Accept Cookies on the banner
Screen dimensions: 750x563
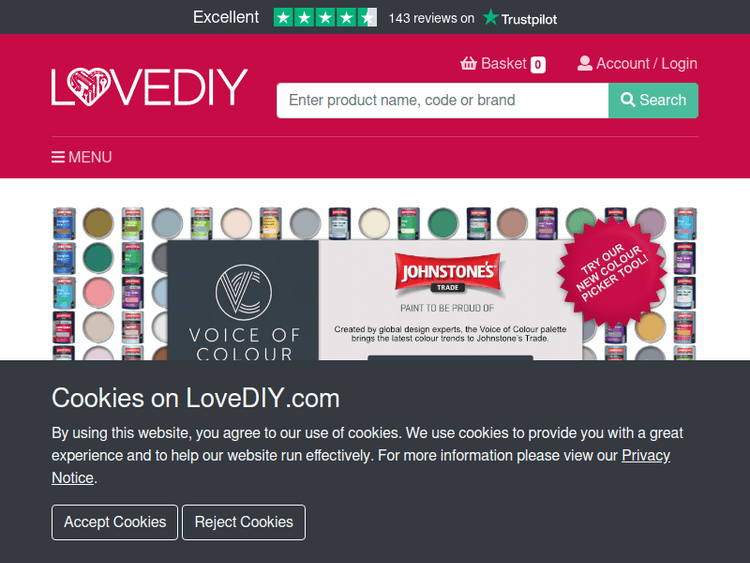115,522
